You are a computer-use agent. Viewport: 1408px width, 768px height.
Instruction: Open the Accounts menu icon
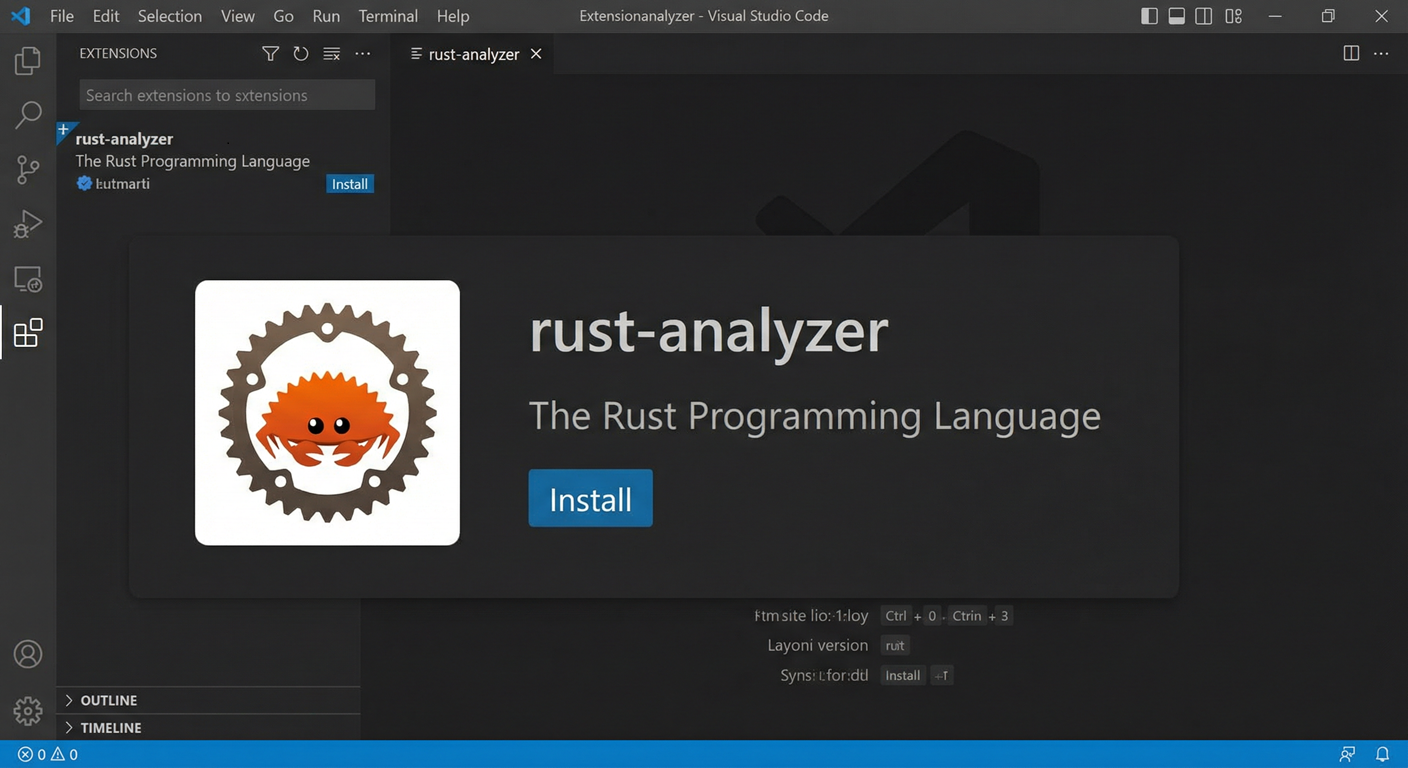(x=28, y=654)
